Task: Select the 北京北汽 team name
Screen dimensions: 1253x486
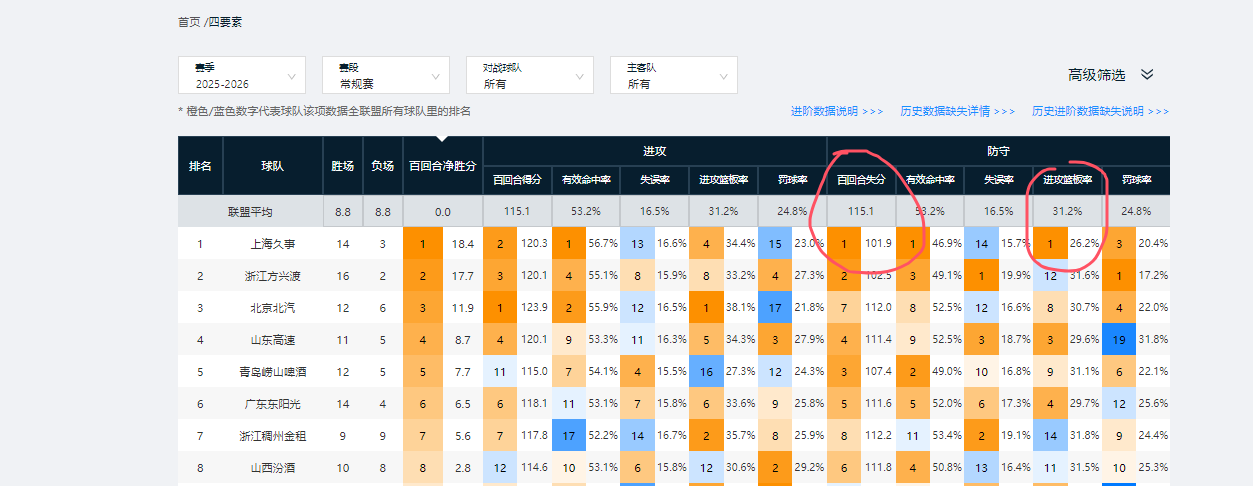Action: pos(273,308)
